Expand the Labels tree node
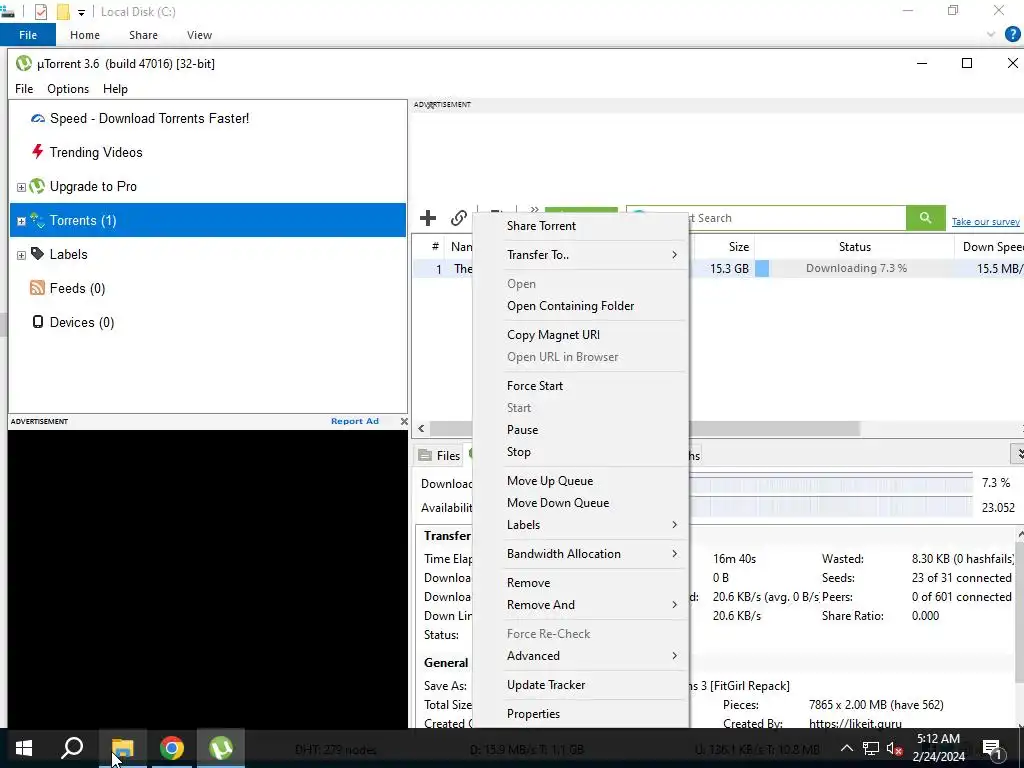 (x=21, y=255)
